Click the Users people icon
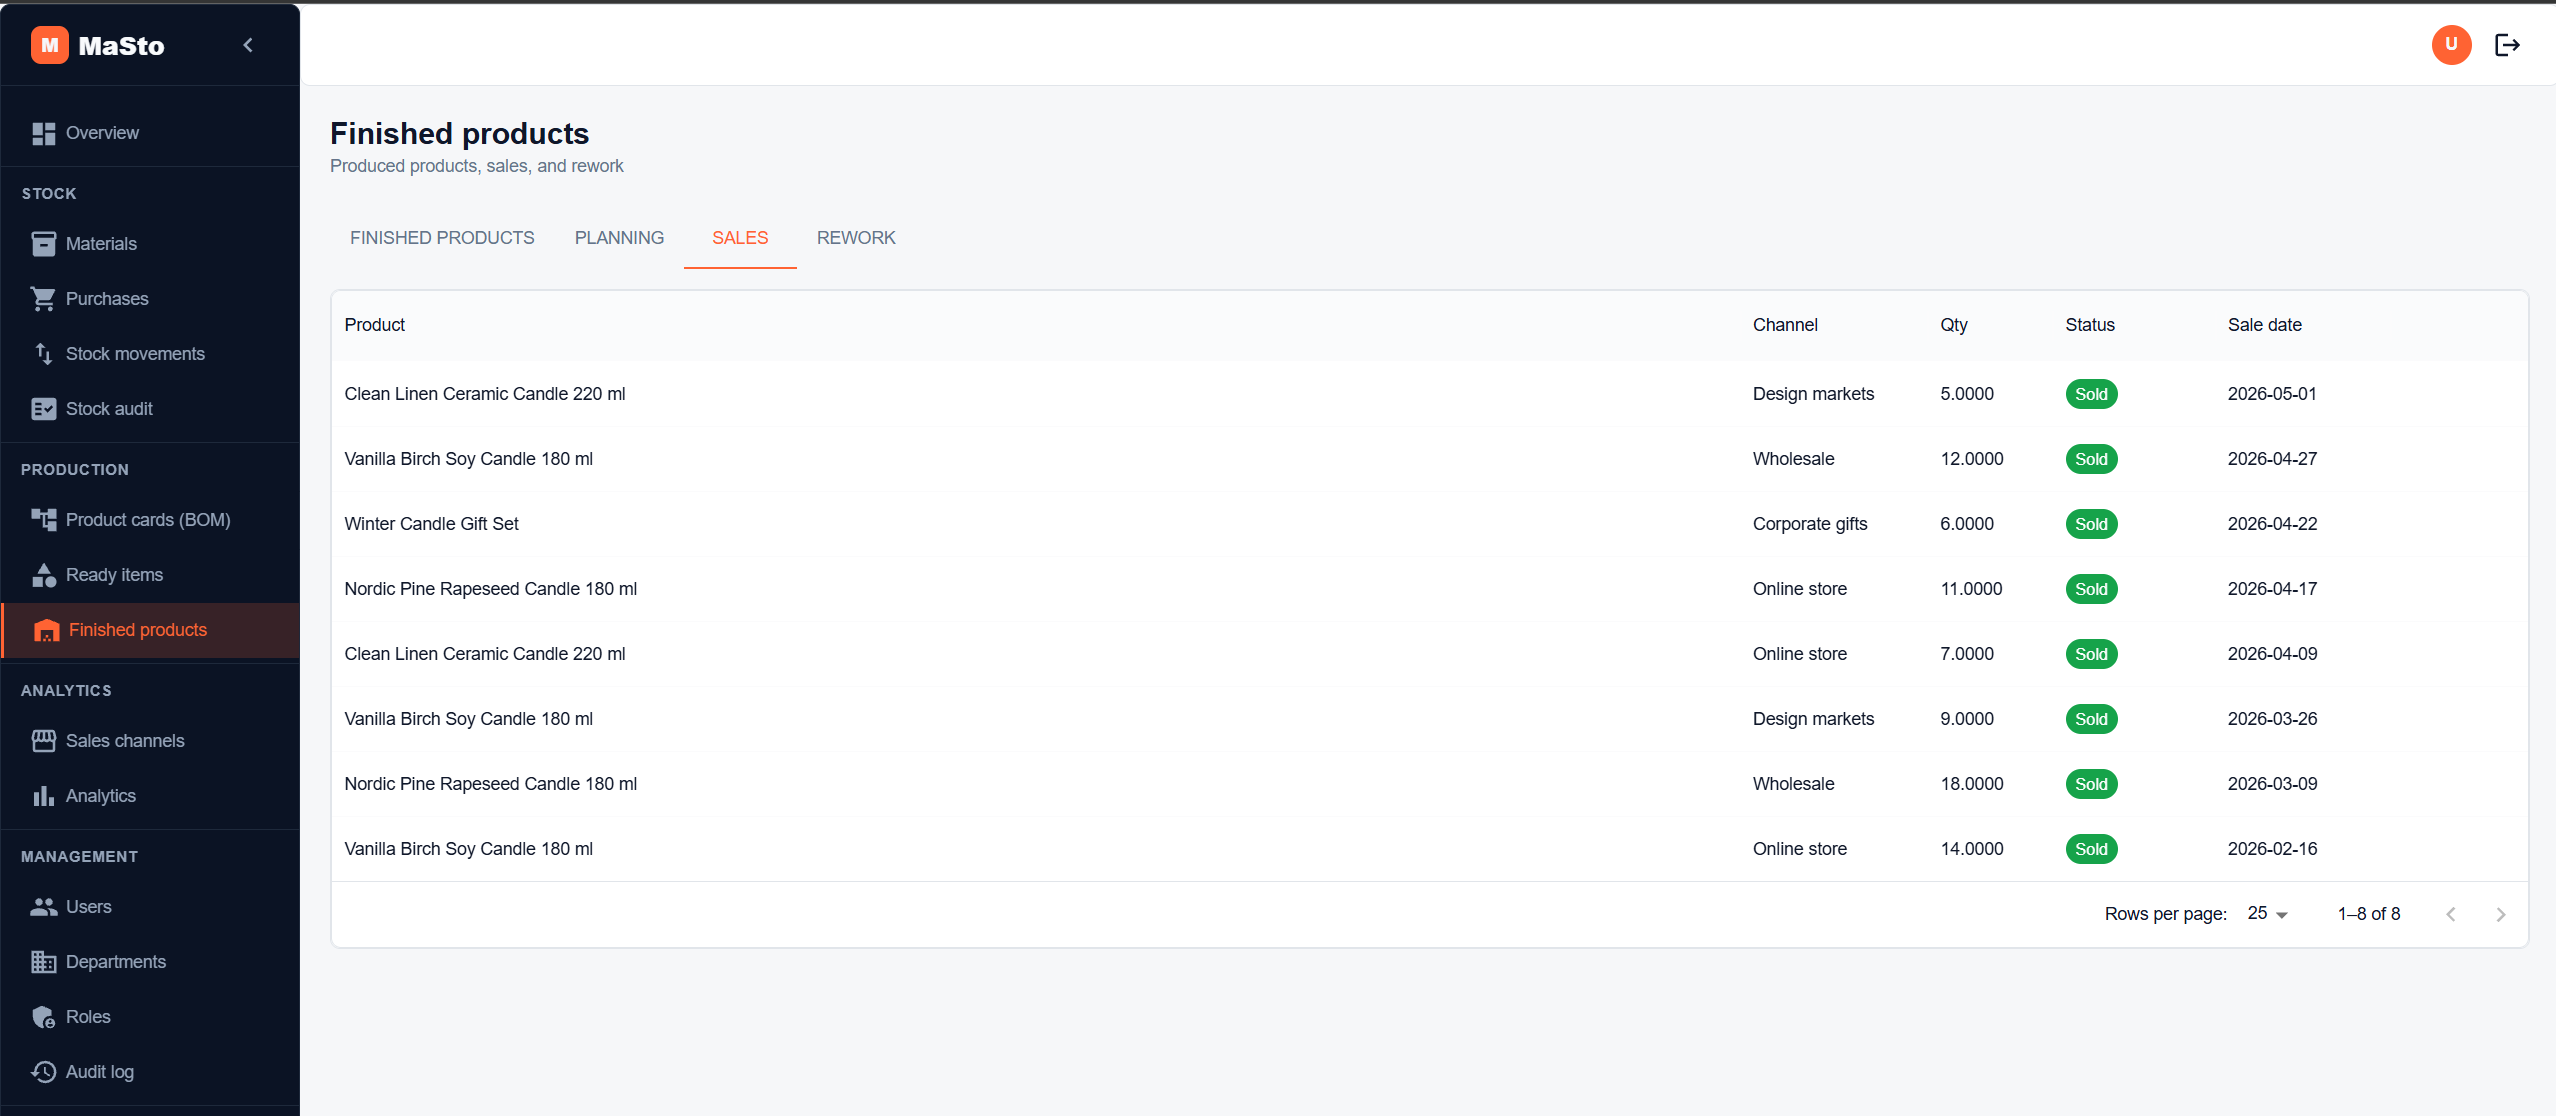The image size is (2556, 1116). click(x=43, y=907)
